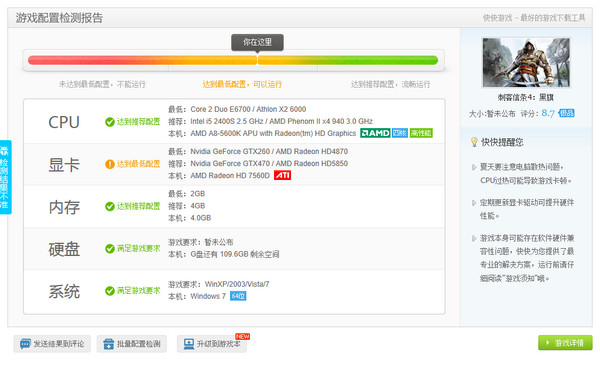Click the blue 64位 badge beside Windows 7

coord(238,296)
